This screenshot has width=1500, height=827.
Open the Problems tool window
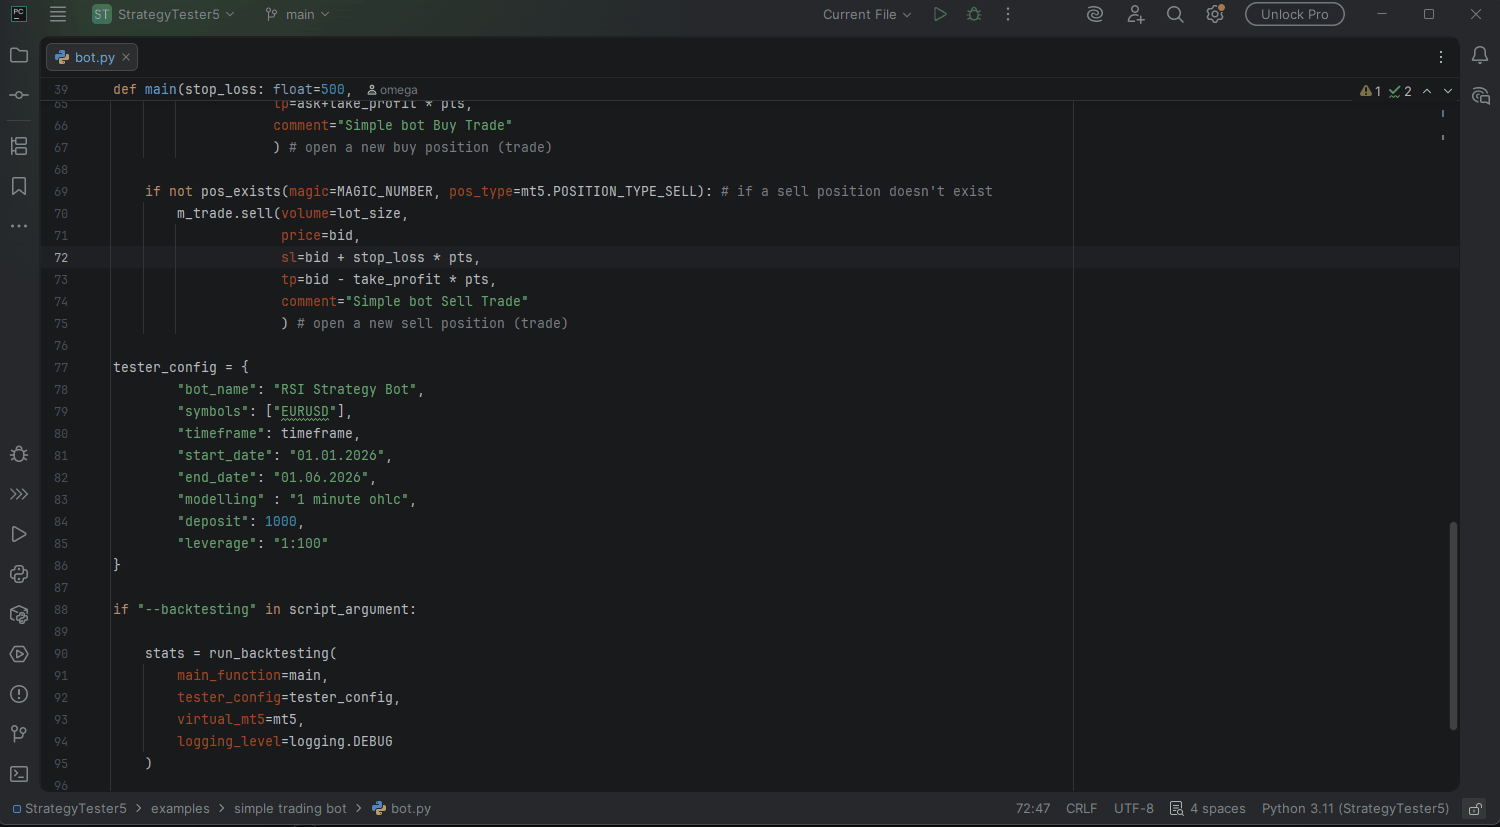point(19,694)
